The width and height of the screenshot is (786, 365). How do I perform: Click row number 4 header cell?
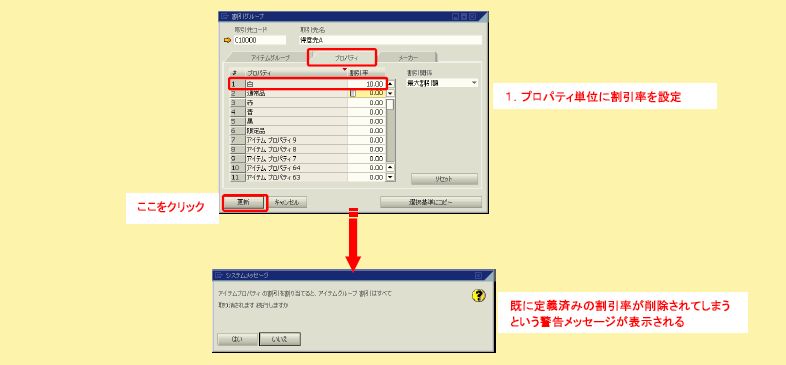(238, 112)
